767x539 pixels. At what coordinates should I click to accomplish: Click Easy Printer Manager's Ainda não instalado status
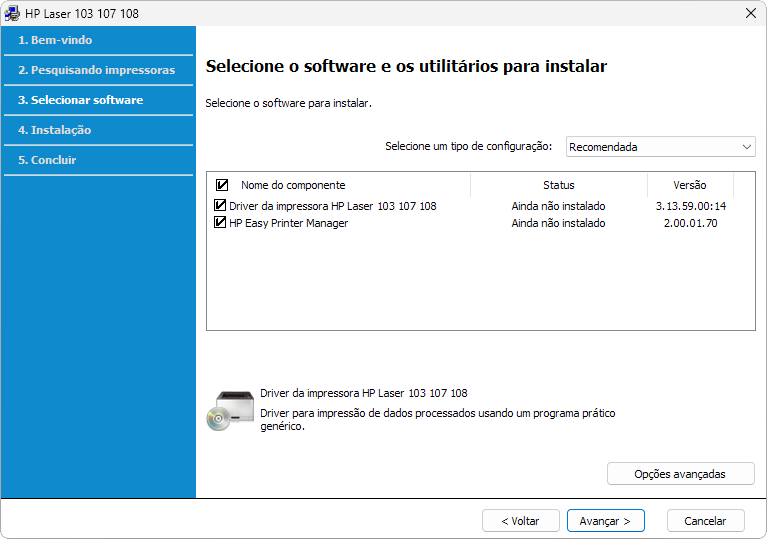[x=559, y=223]
